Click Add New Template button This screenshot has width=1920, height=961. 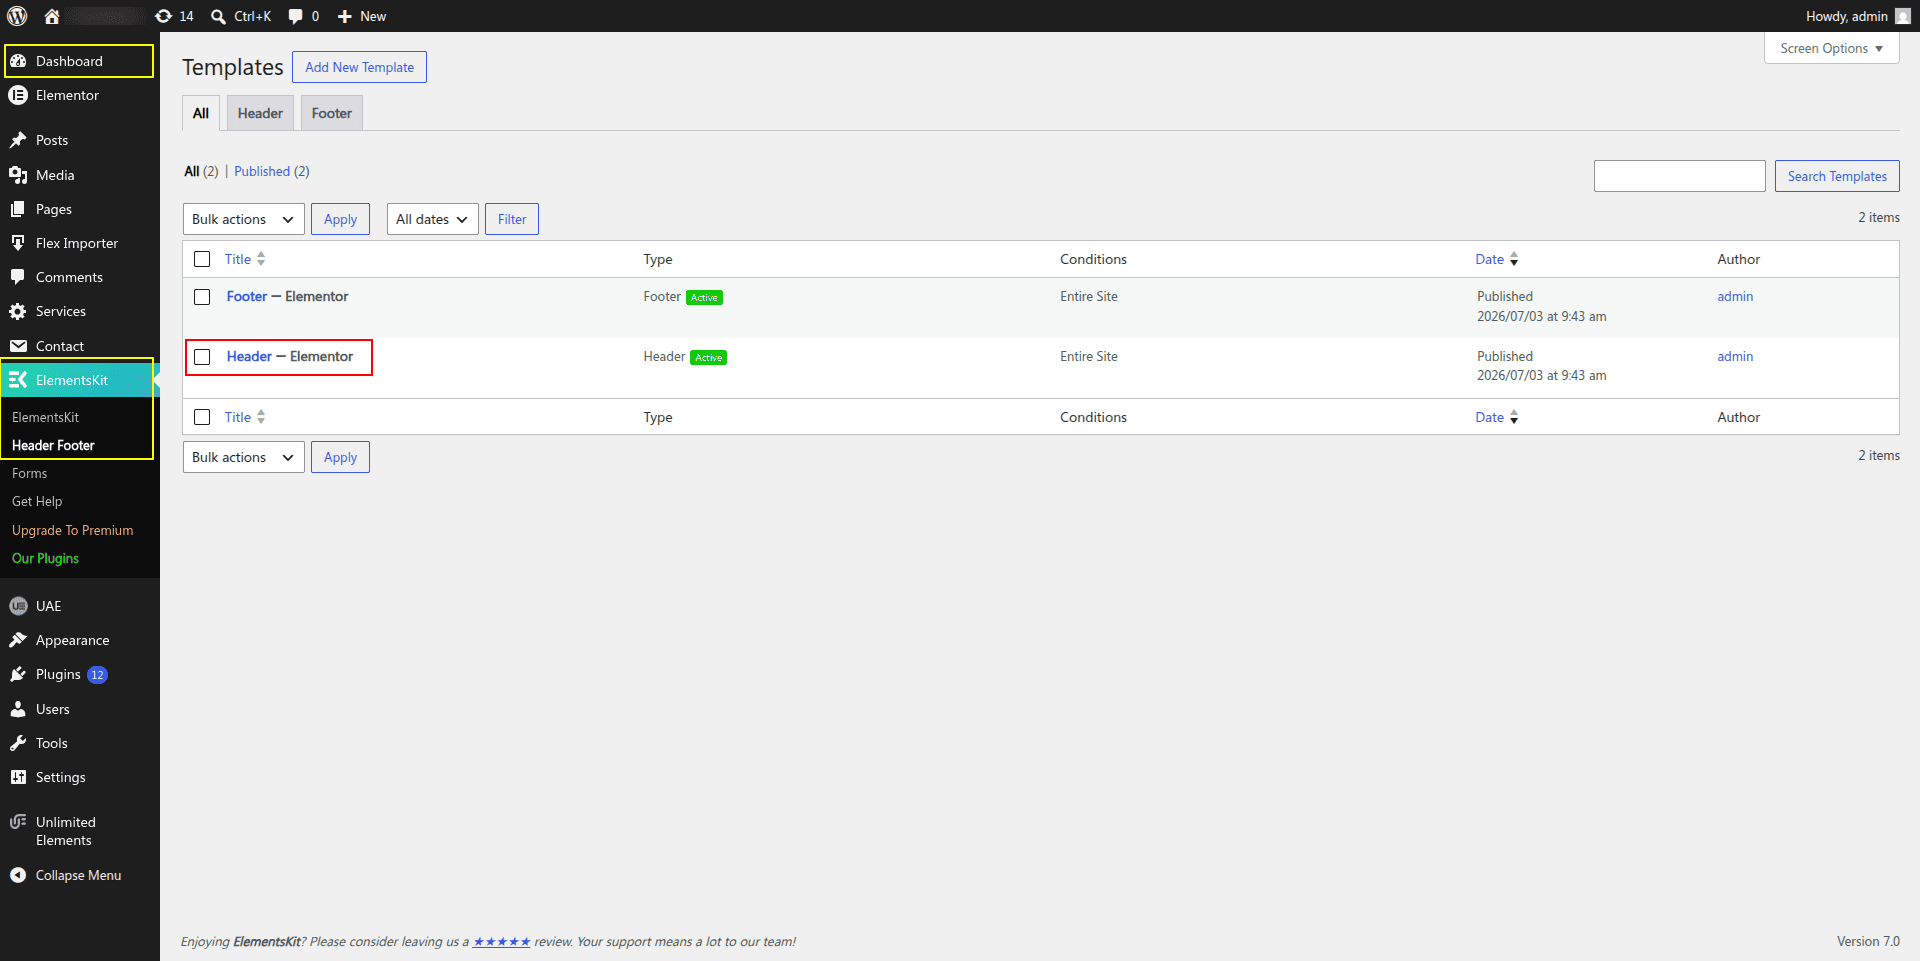point(359,67)
